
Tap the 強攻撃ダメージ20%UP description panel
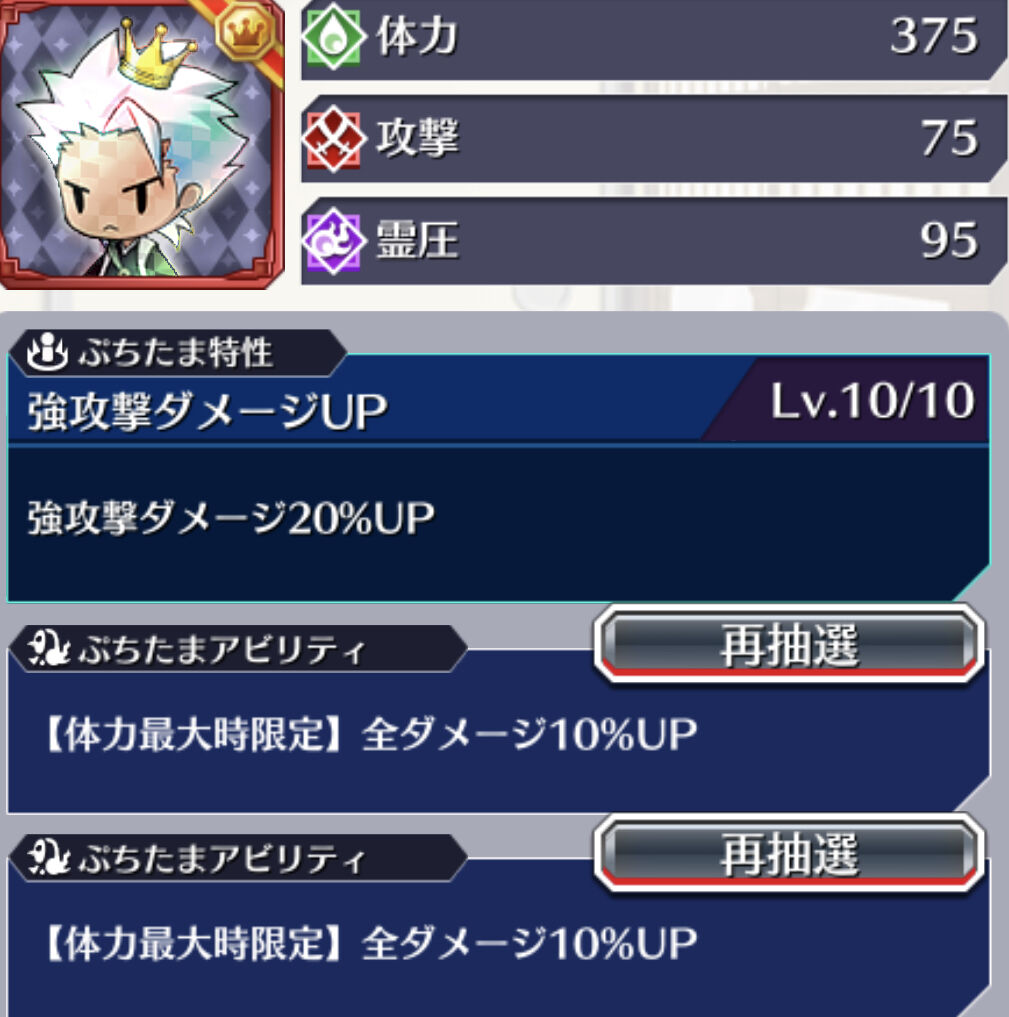coord(498,524)
